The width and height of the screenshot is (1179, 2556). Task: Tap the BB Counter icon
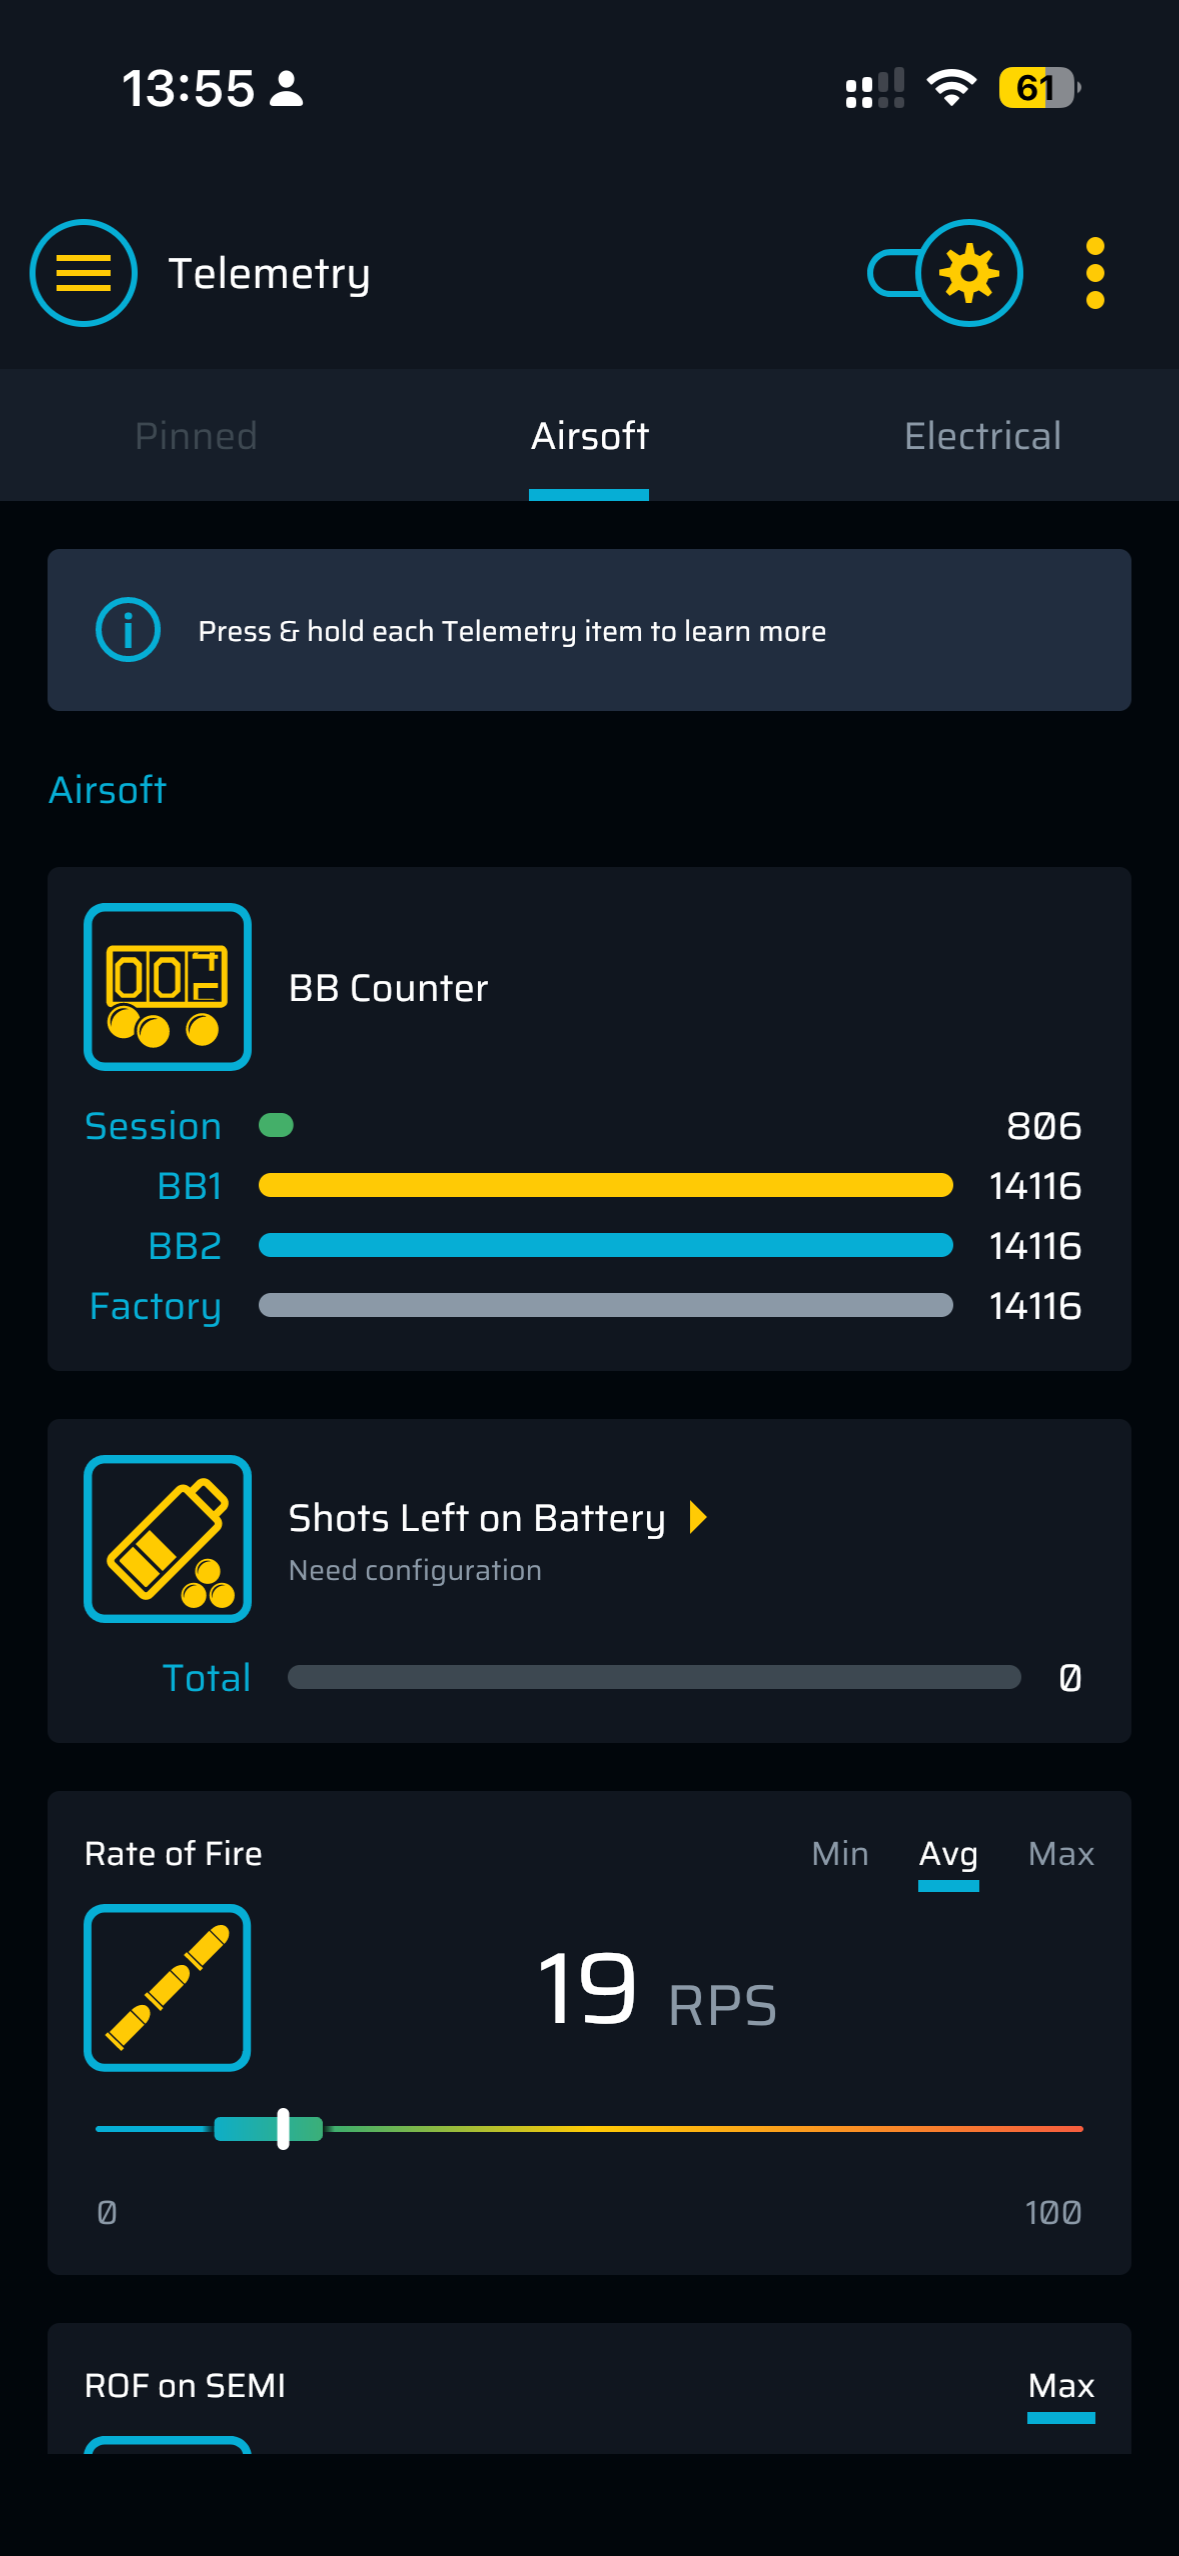[x=168, y=987]
